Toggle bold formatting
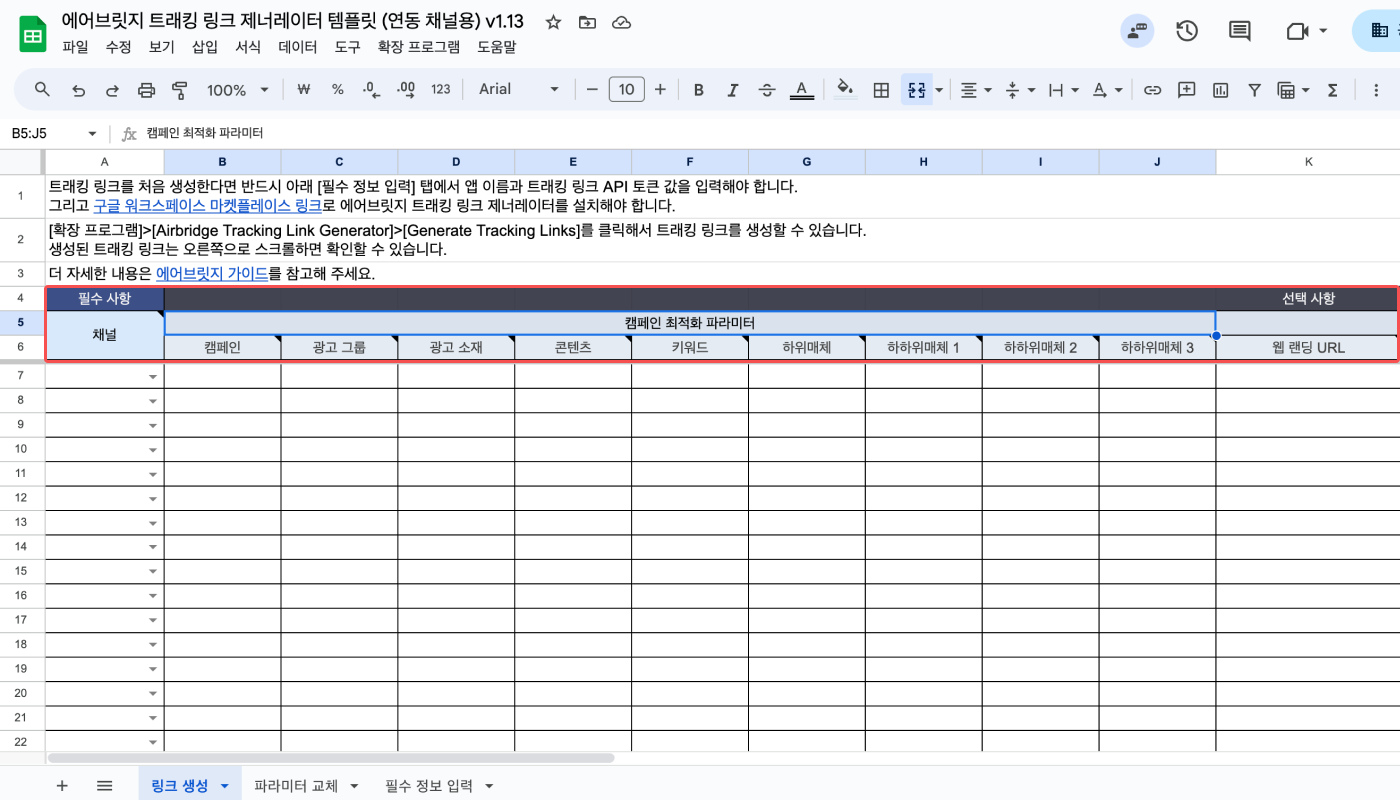 coord(699,90)
